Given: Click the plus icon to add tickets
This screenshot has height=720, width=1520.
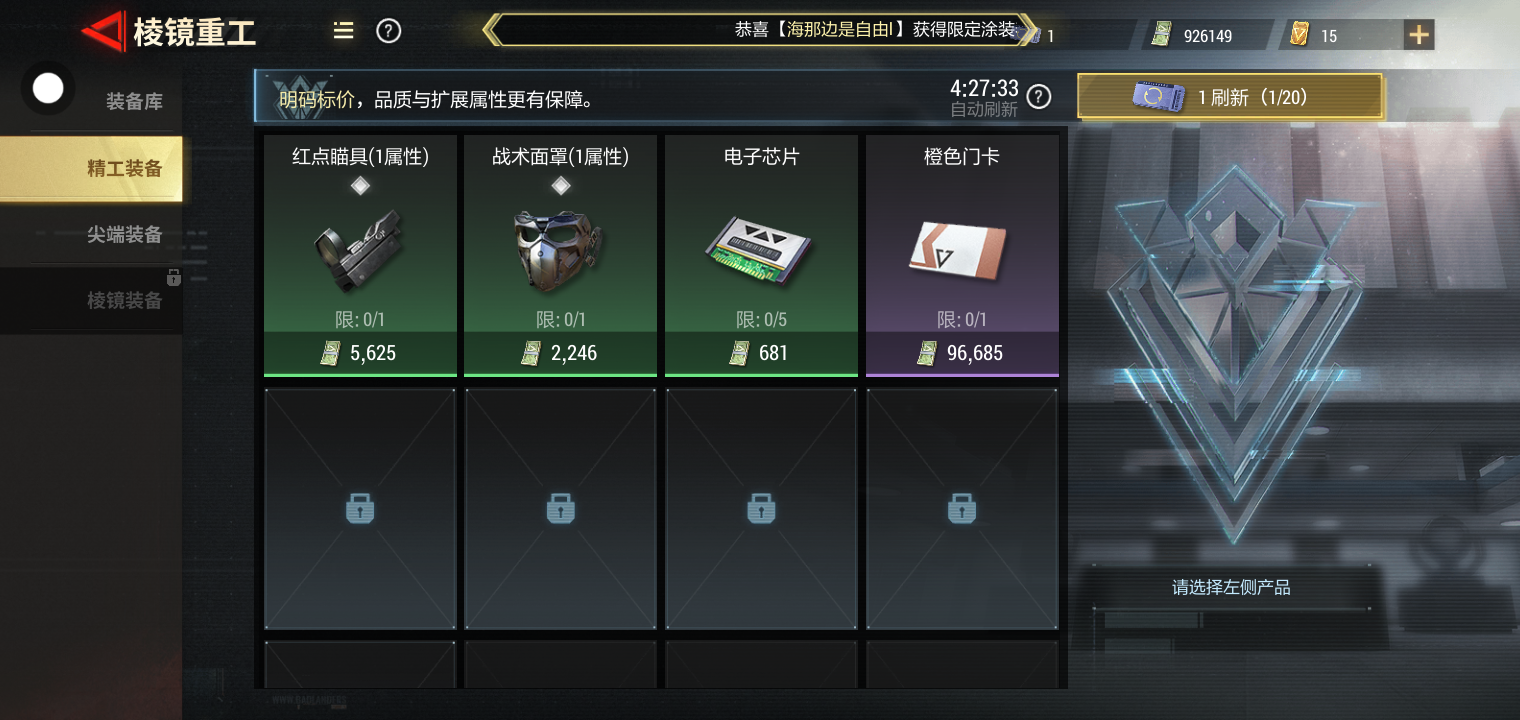Looking at the screenshot, I should point(1418,35).
